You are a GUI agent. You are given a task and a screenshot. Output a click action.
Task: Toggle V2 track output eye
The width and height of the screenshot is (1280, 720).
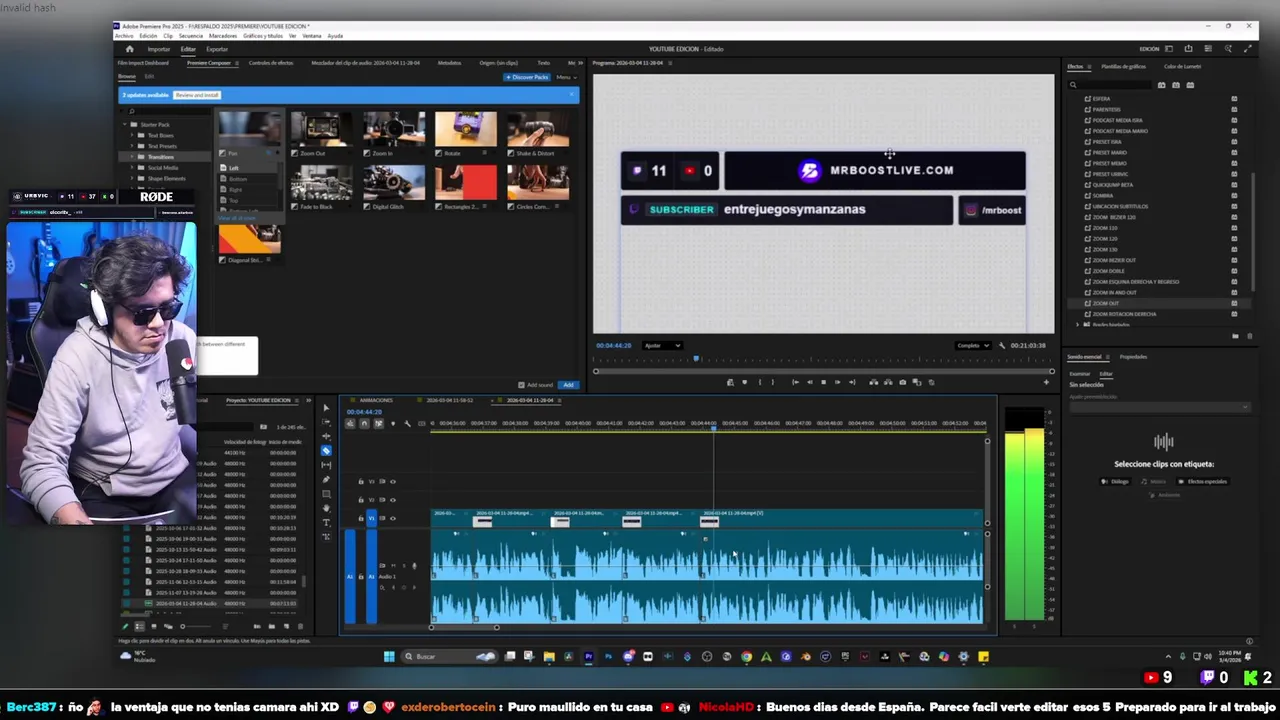(392, 499)
